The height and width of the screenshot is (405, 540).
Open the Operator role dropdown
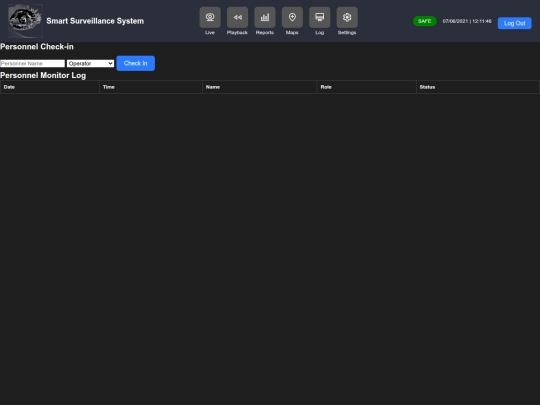coord(91,63)
